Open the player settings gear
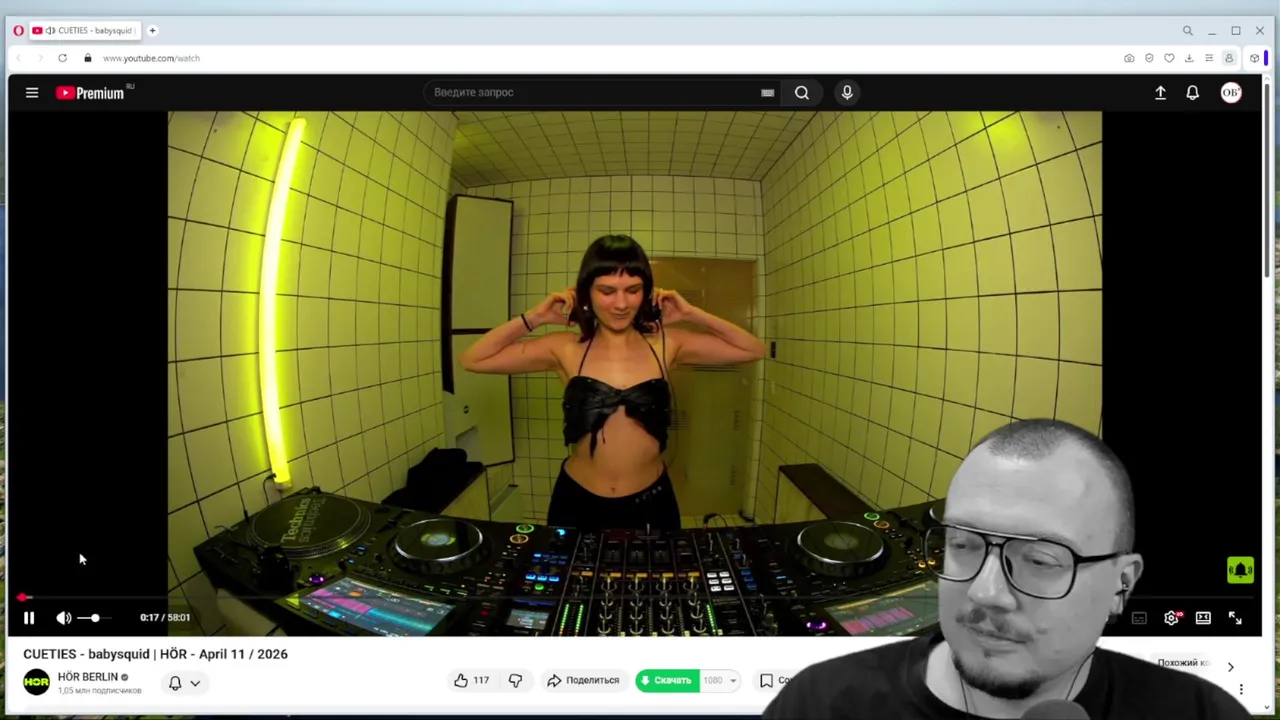The width and height of the screenshot is (1280, 720). click(x=1172, y=618)
